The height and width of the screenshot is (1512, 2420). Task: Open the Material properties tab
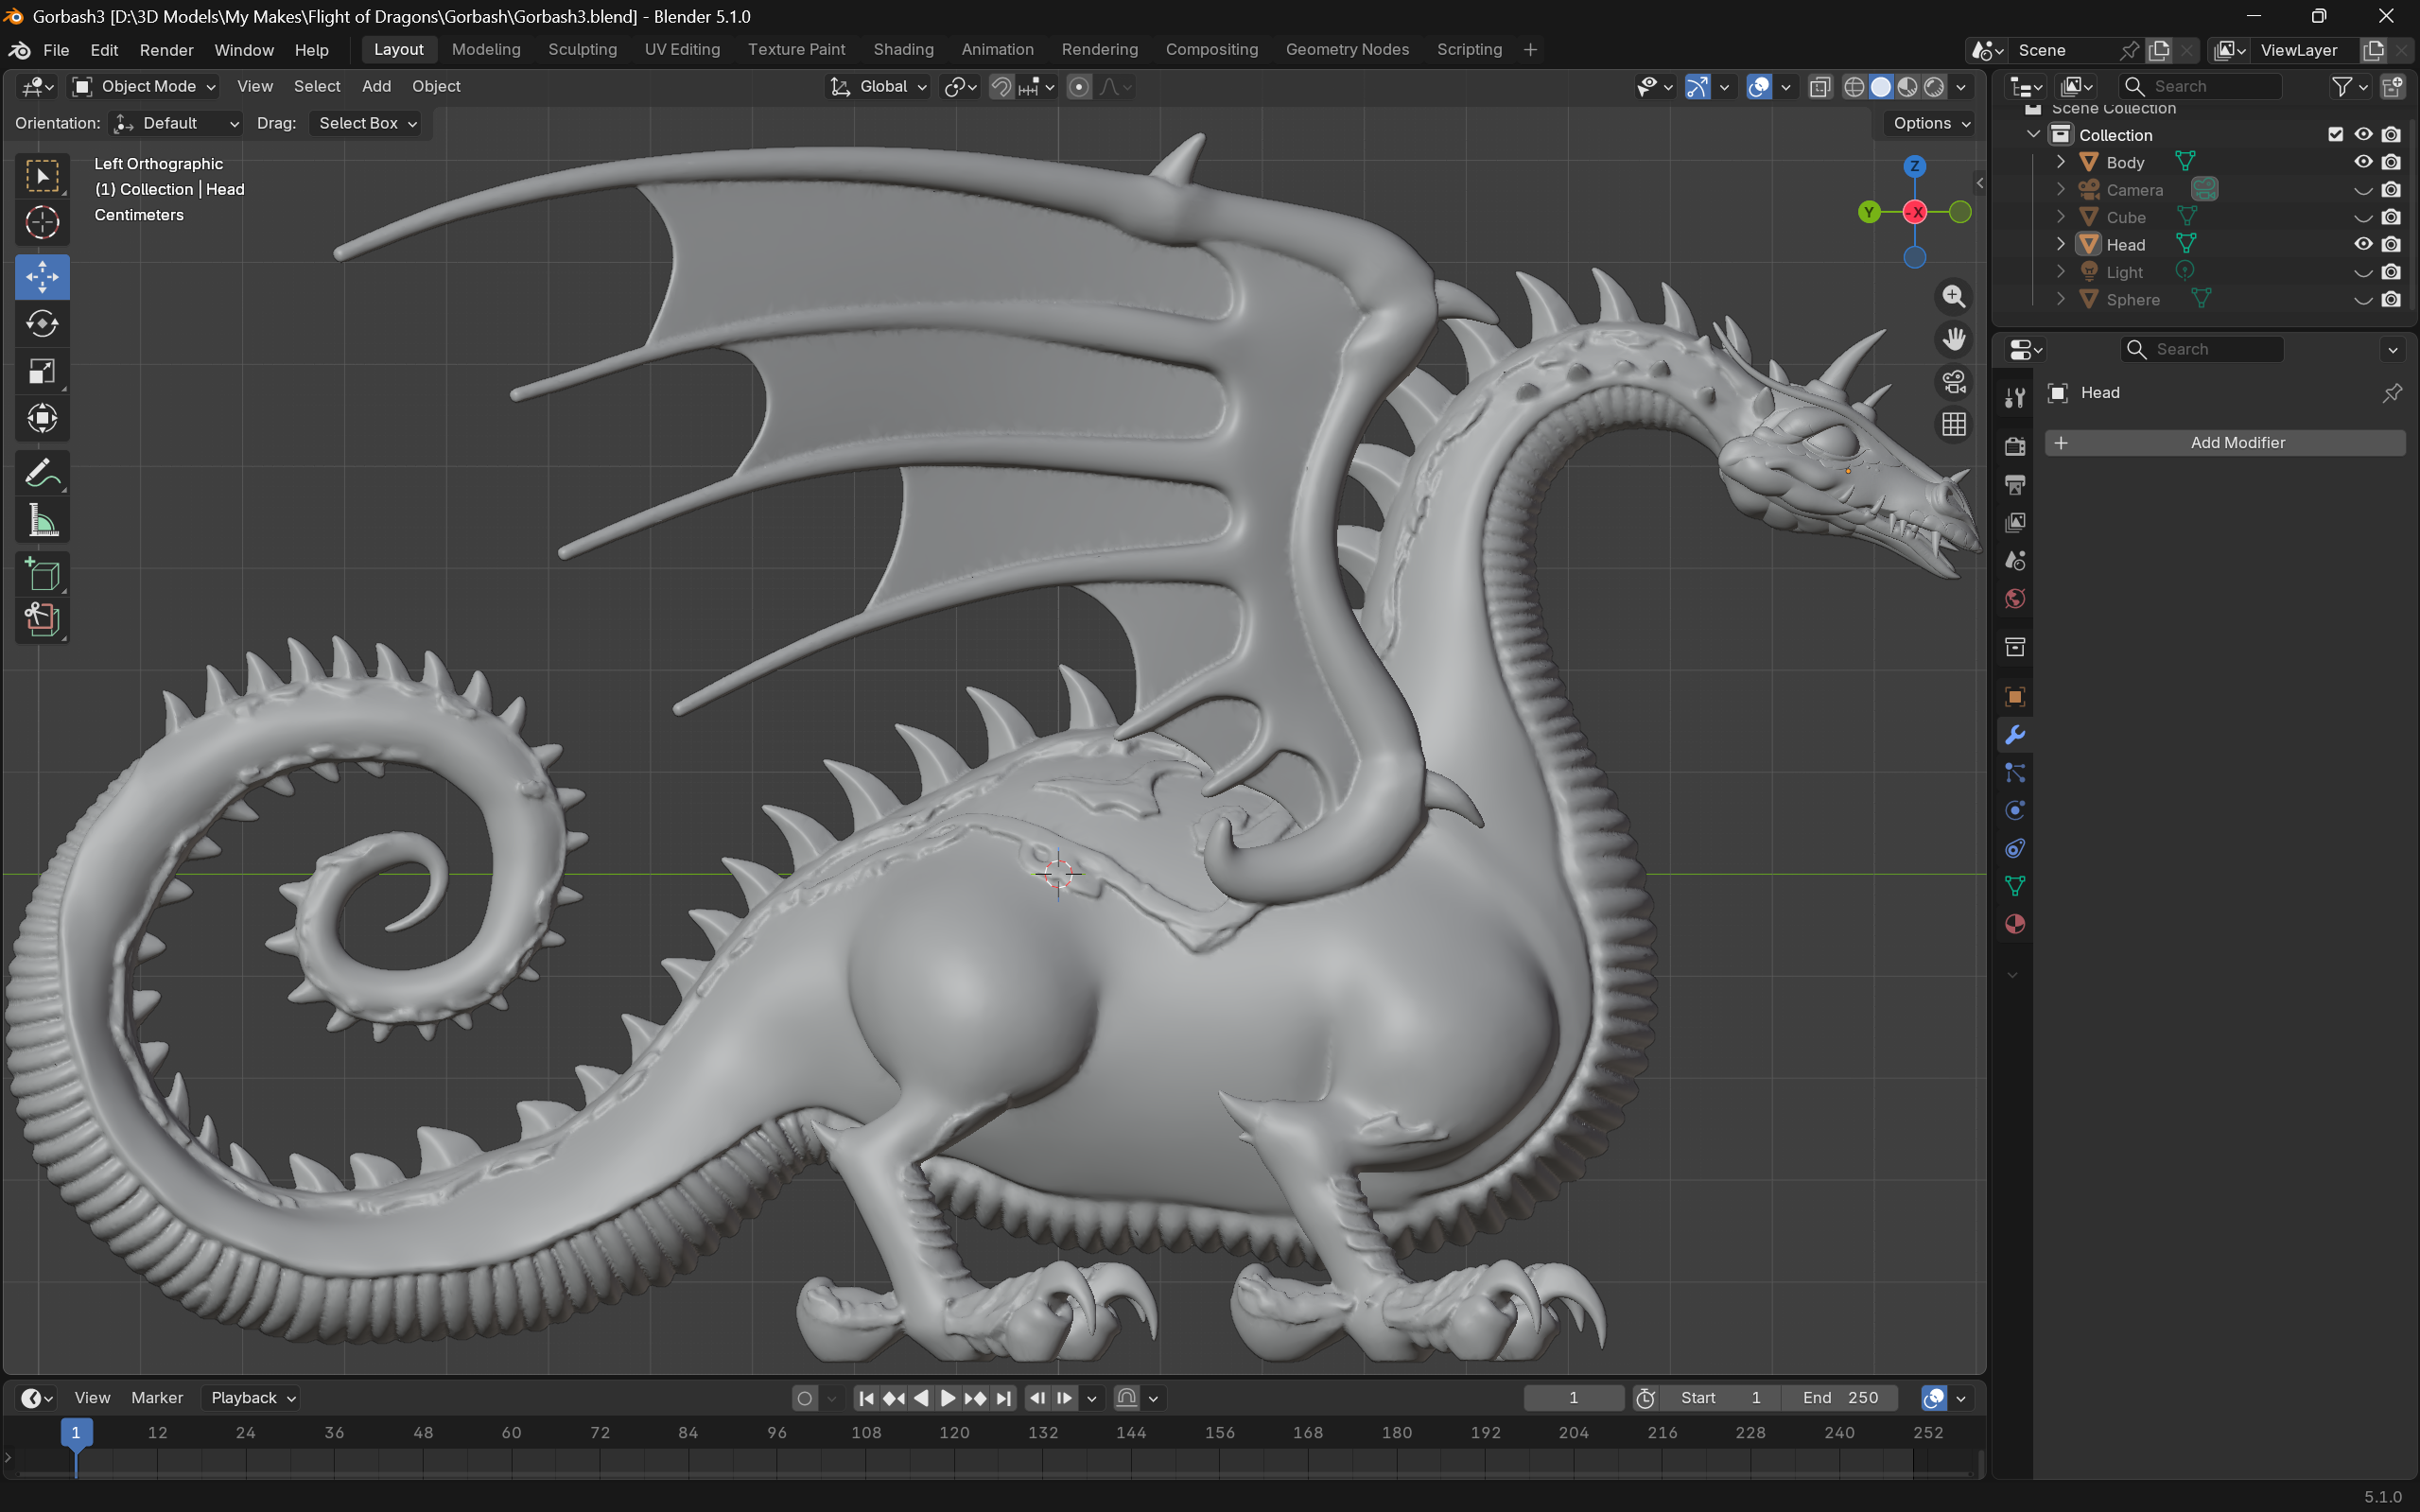point(2014,924)
